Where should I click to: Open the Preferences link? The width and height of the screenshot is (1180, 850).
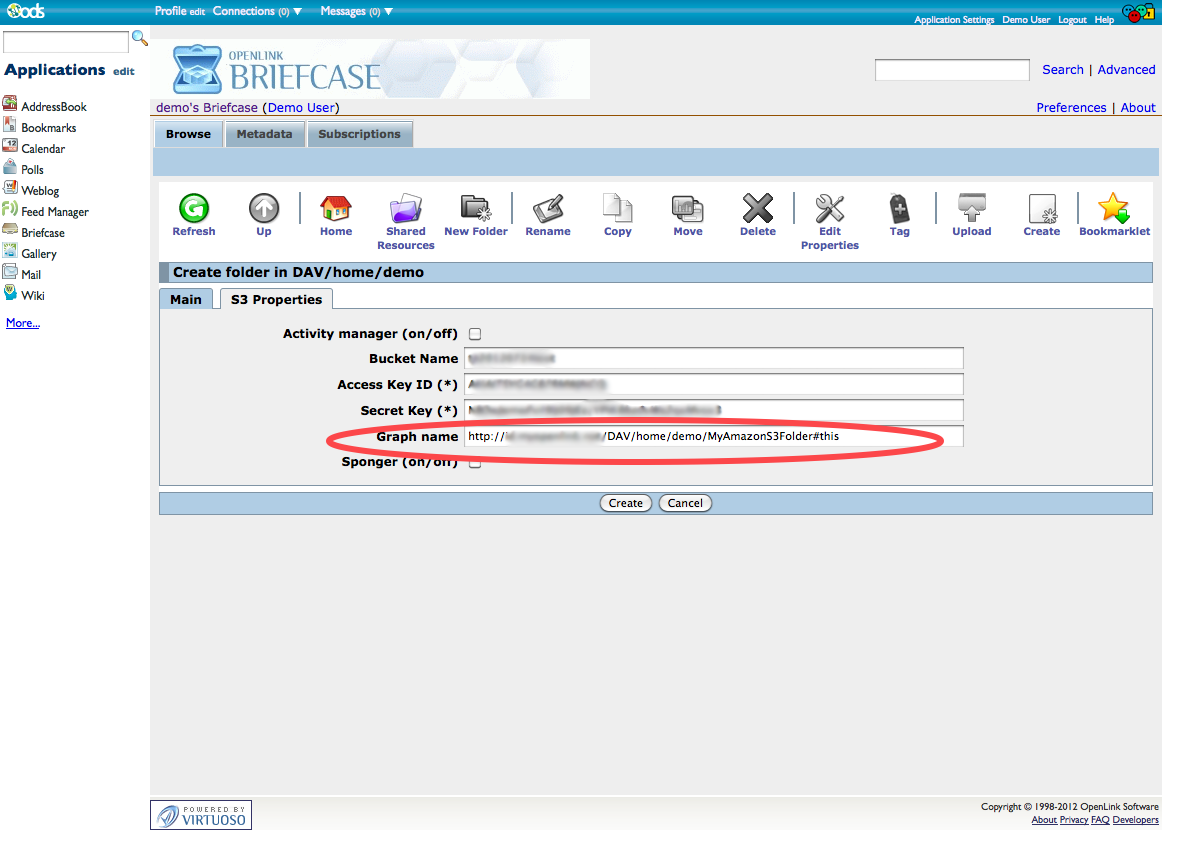(1071, 108)
